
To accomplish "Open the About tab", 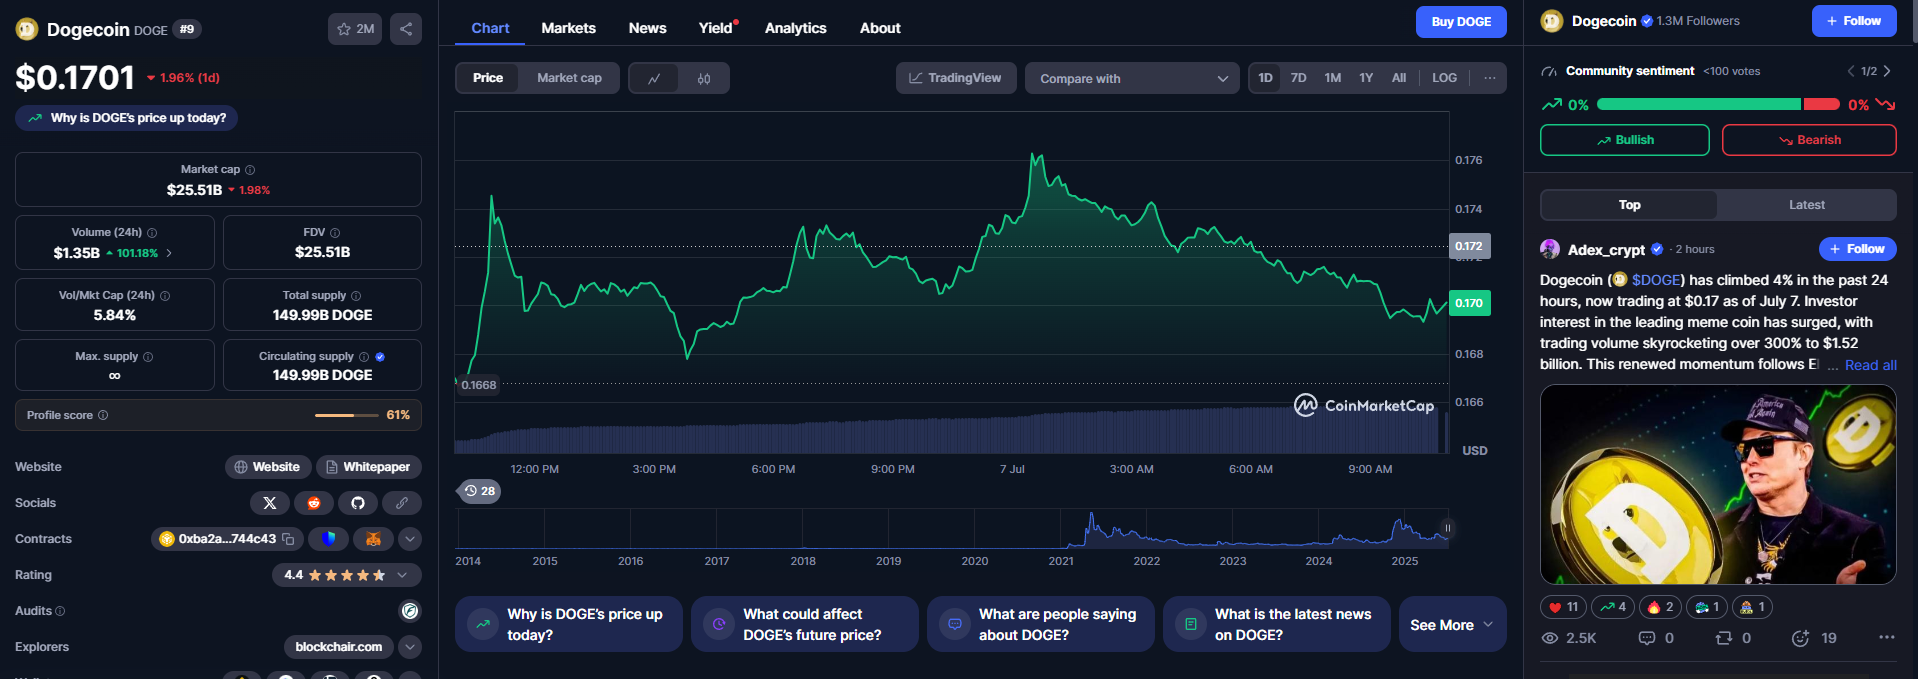I will [880, 28].
